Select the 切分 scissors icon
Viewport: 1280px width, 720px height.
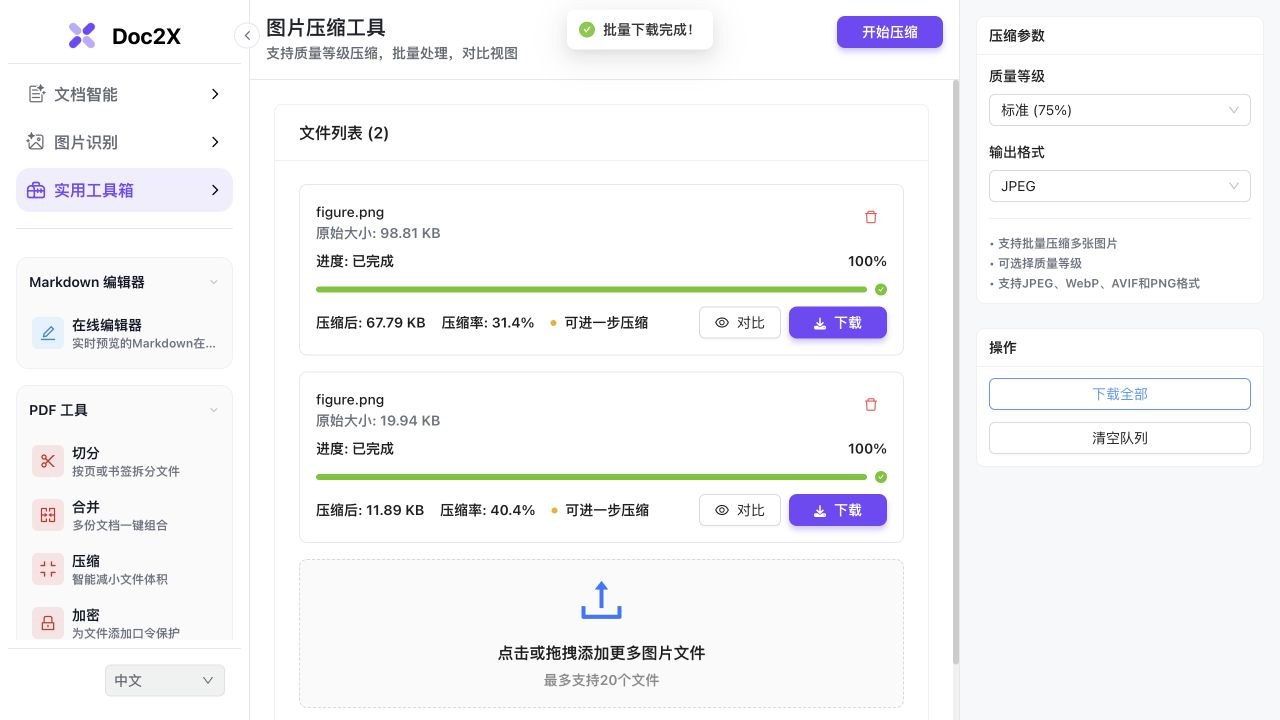click(x=48, y=461)
